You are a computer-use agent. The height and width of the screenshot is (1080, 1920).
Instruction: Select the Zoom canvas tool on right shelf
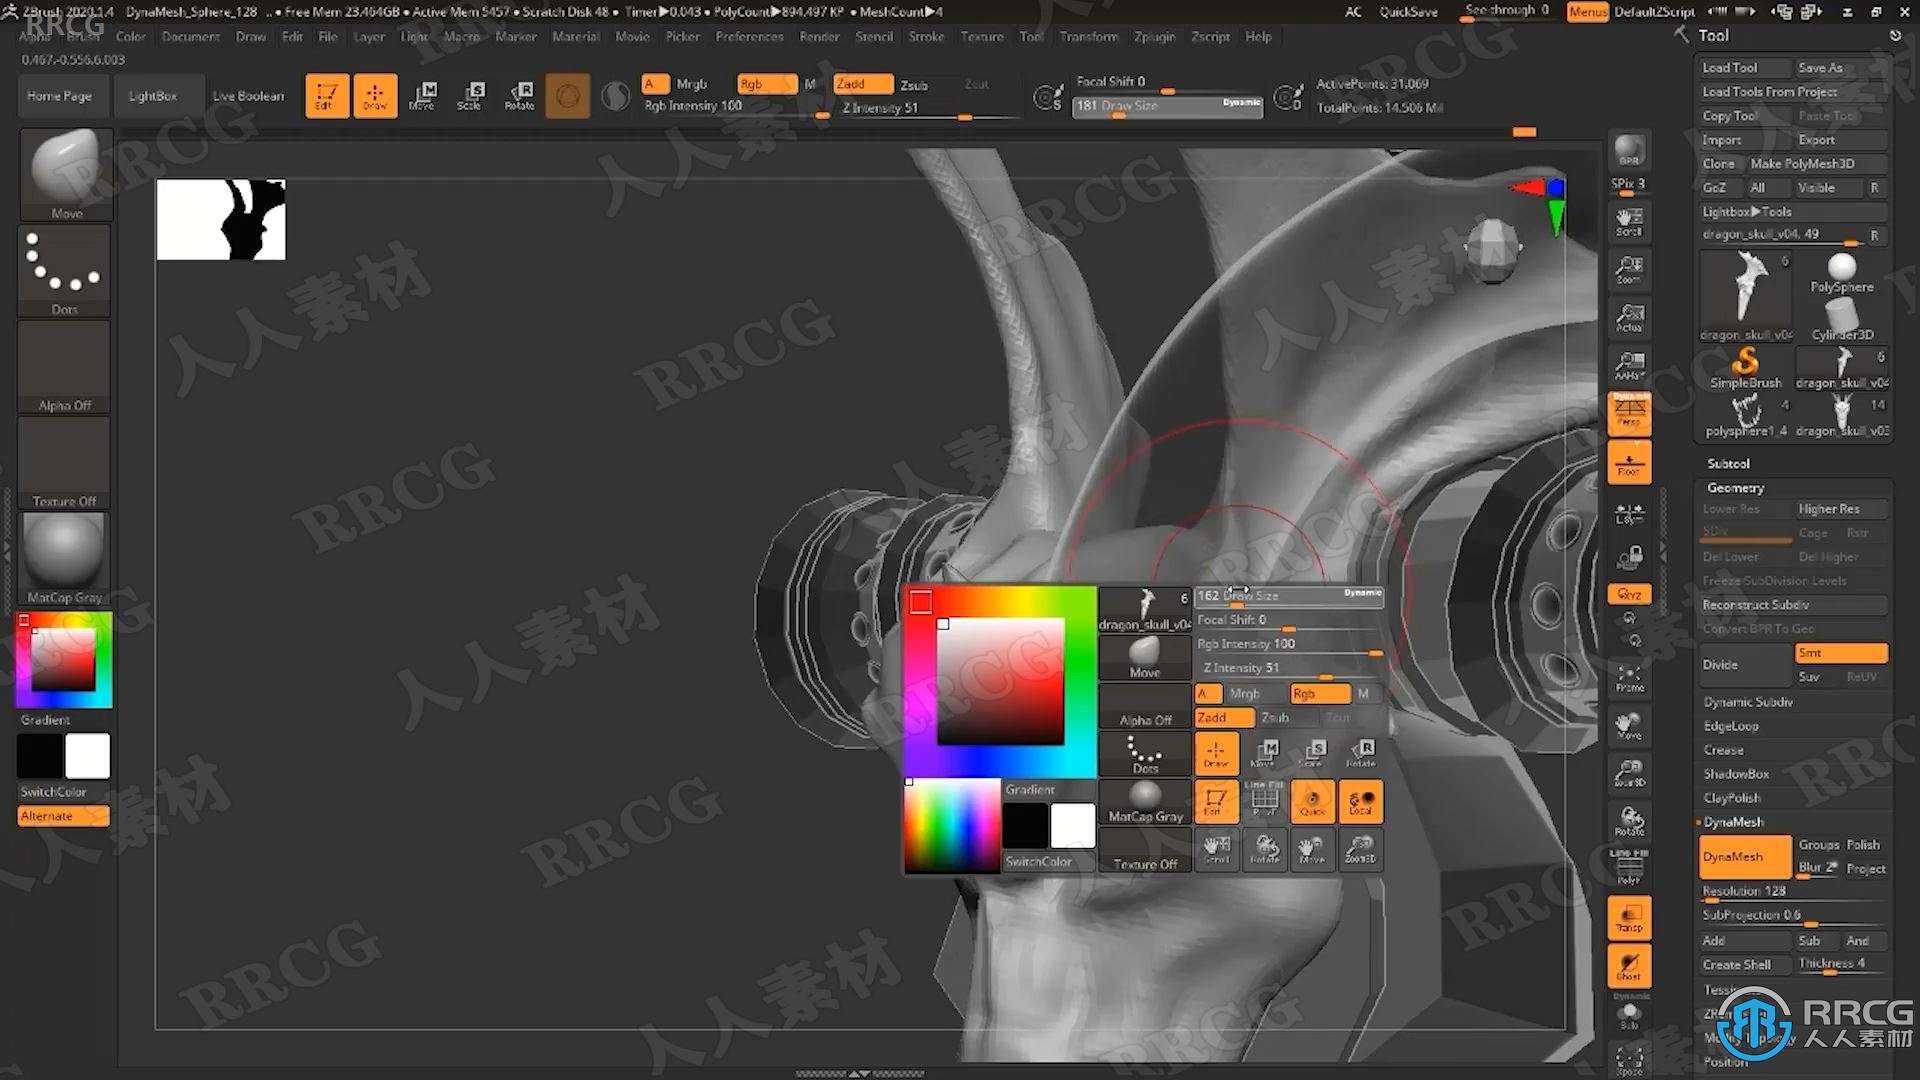1629,269
